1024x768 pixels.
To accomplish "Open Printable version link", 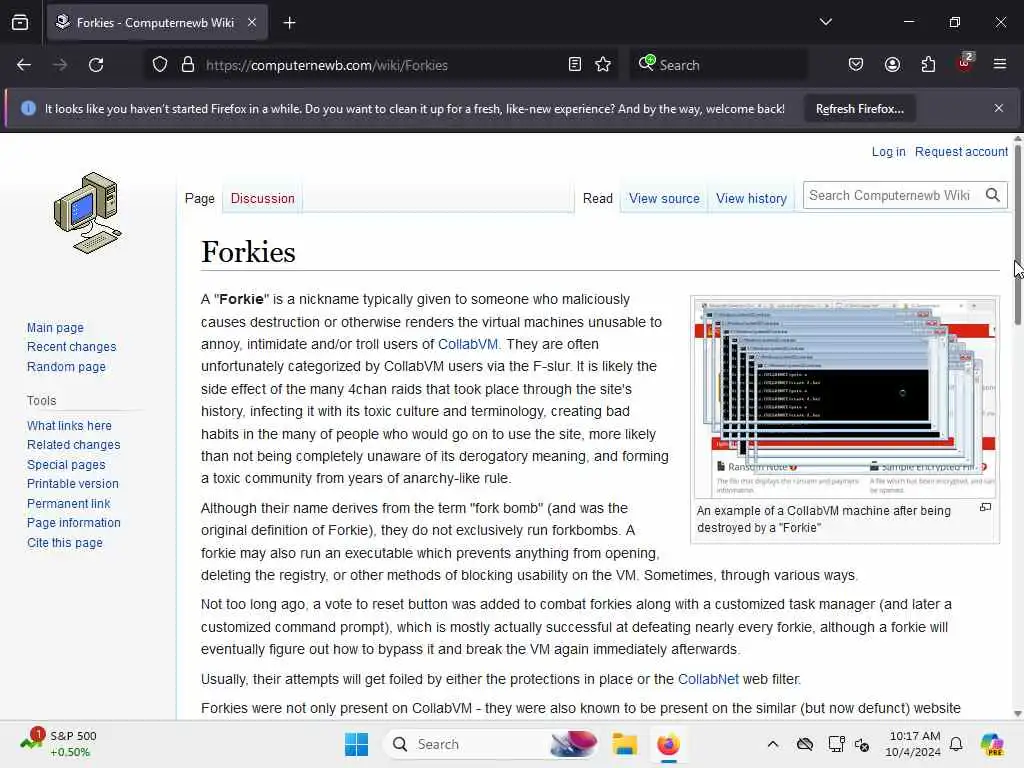I will (73, 484).
